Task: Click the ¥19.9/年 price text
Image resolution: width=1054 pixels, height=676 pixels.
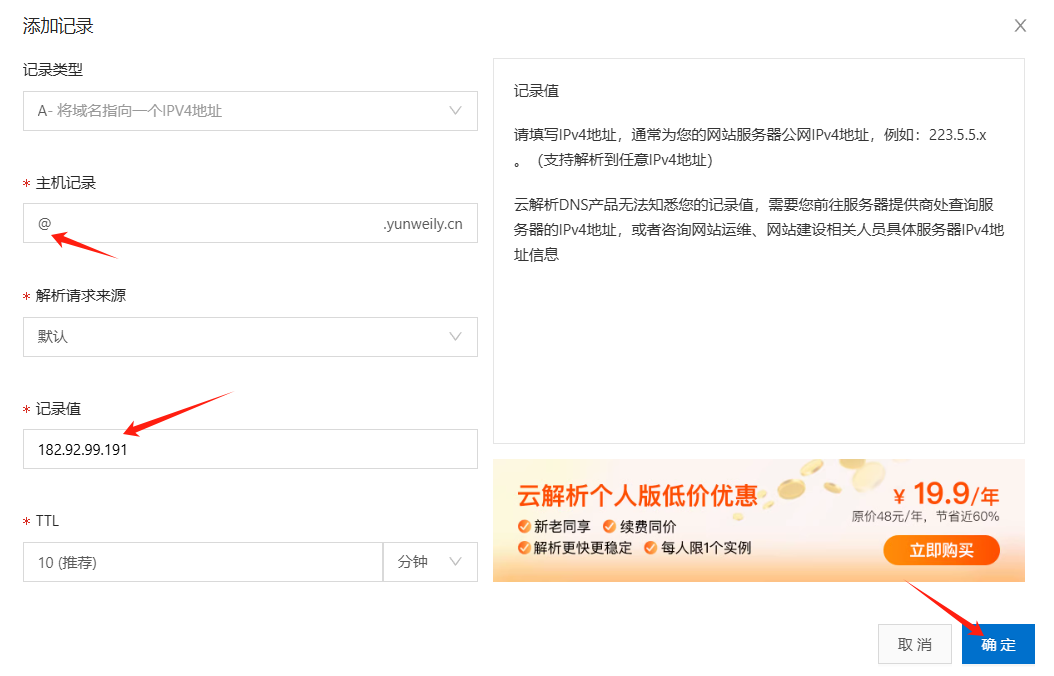Action: tap(946, 495)
